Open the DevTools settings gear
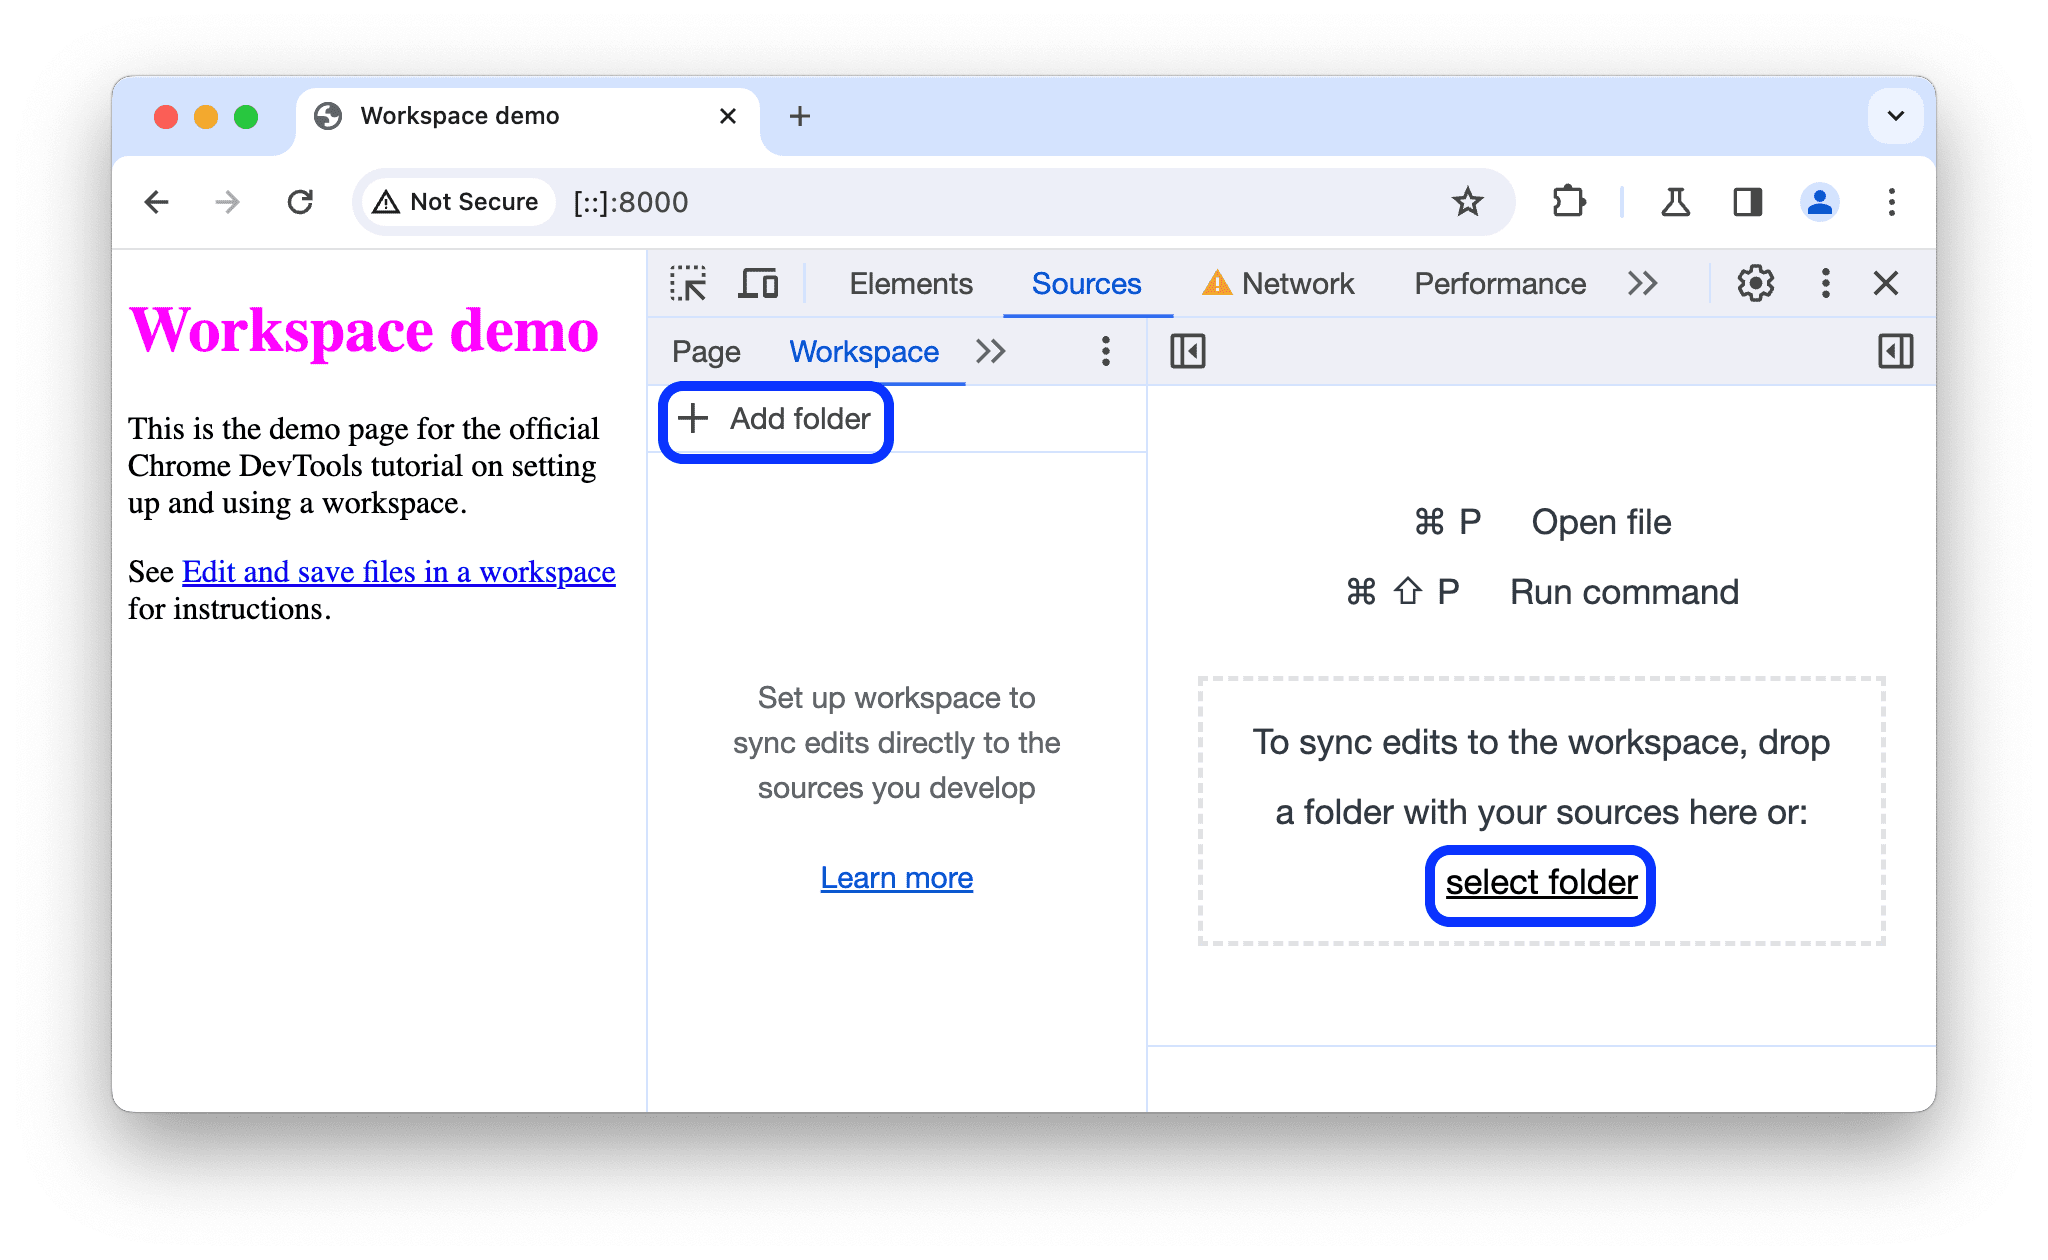Viewport: 2048px width, 1260px height. 1751,284
